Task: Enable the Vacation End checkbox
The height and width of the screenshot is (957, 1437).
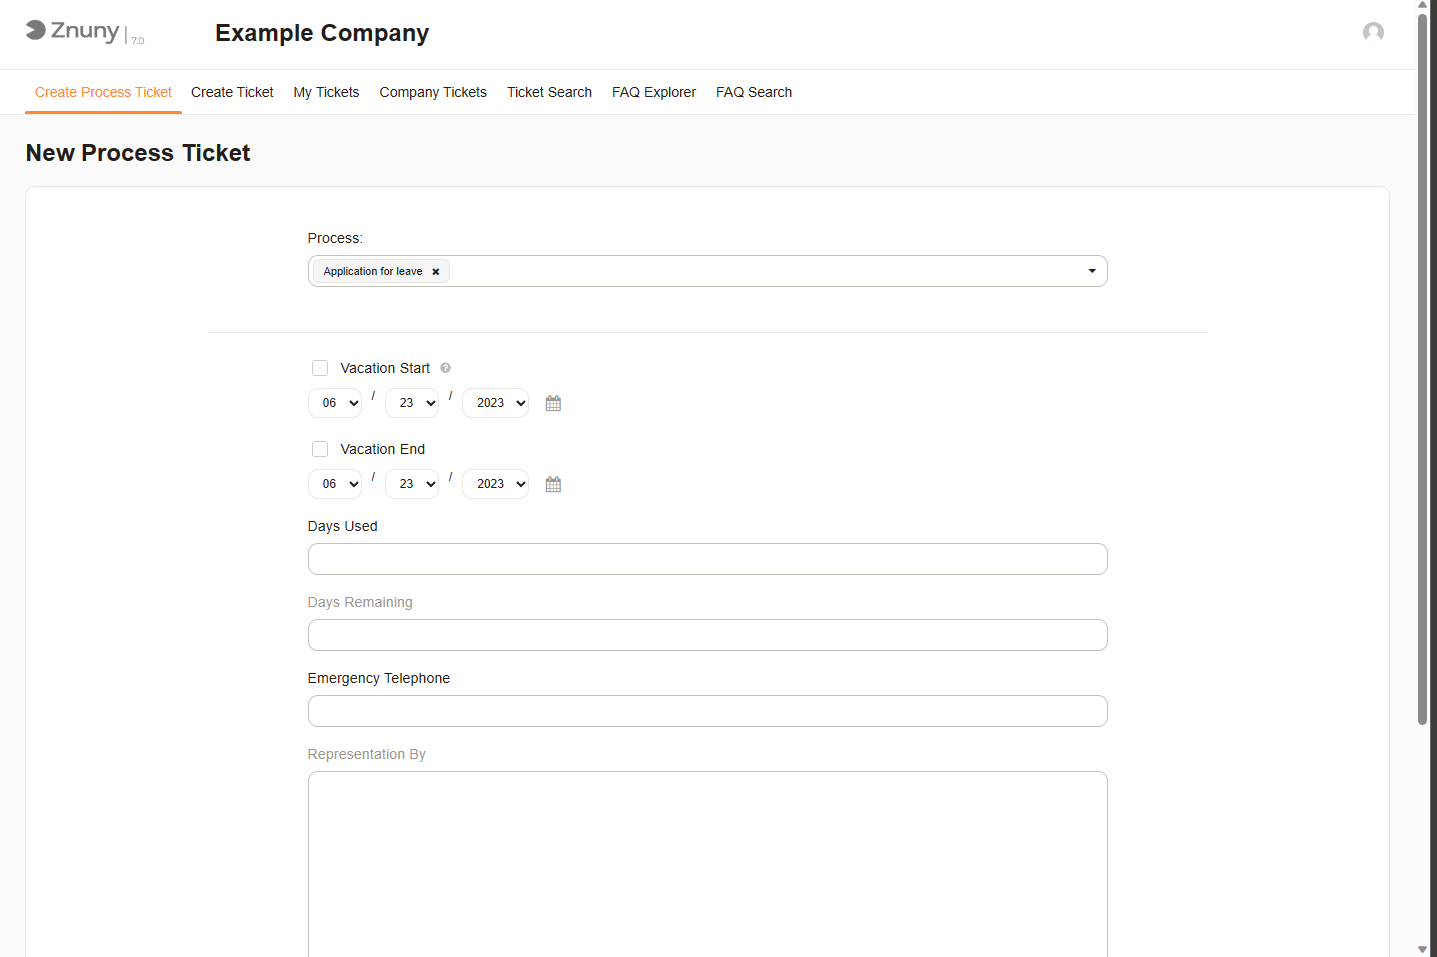Action: pos(320,449)
